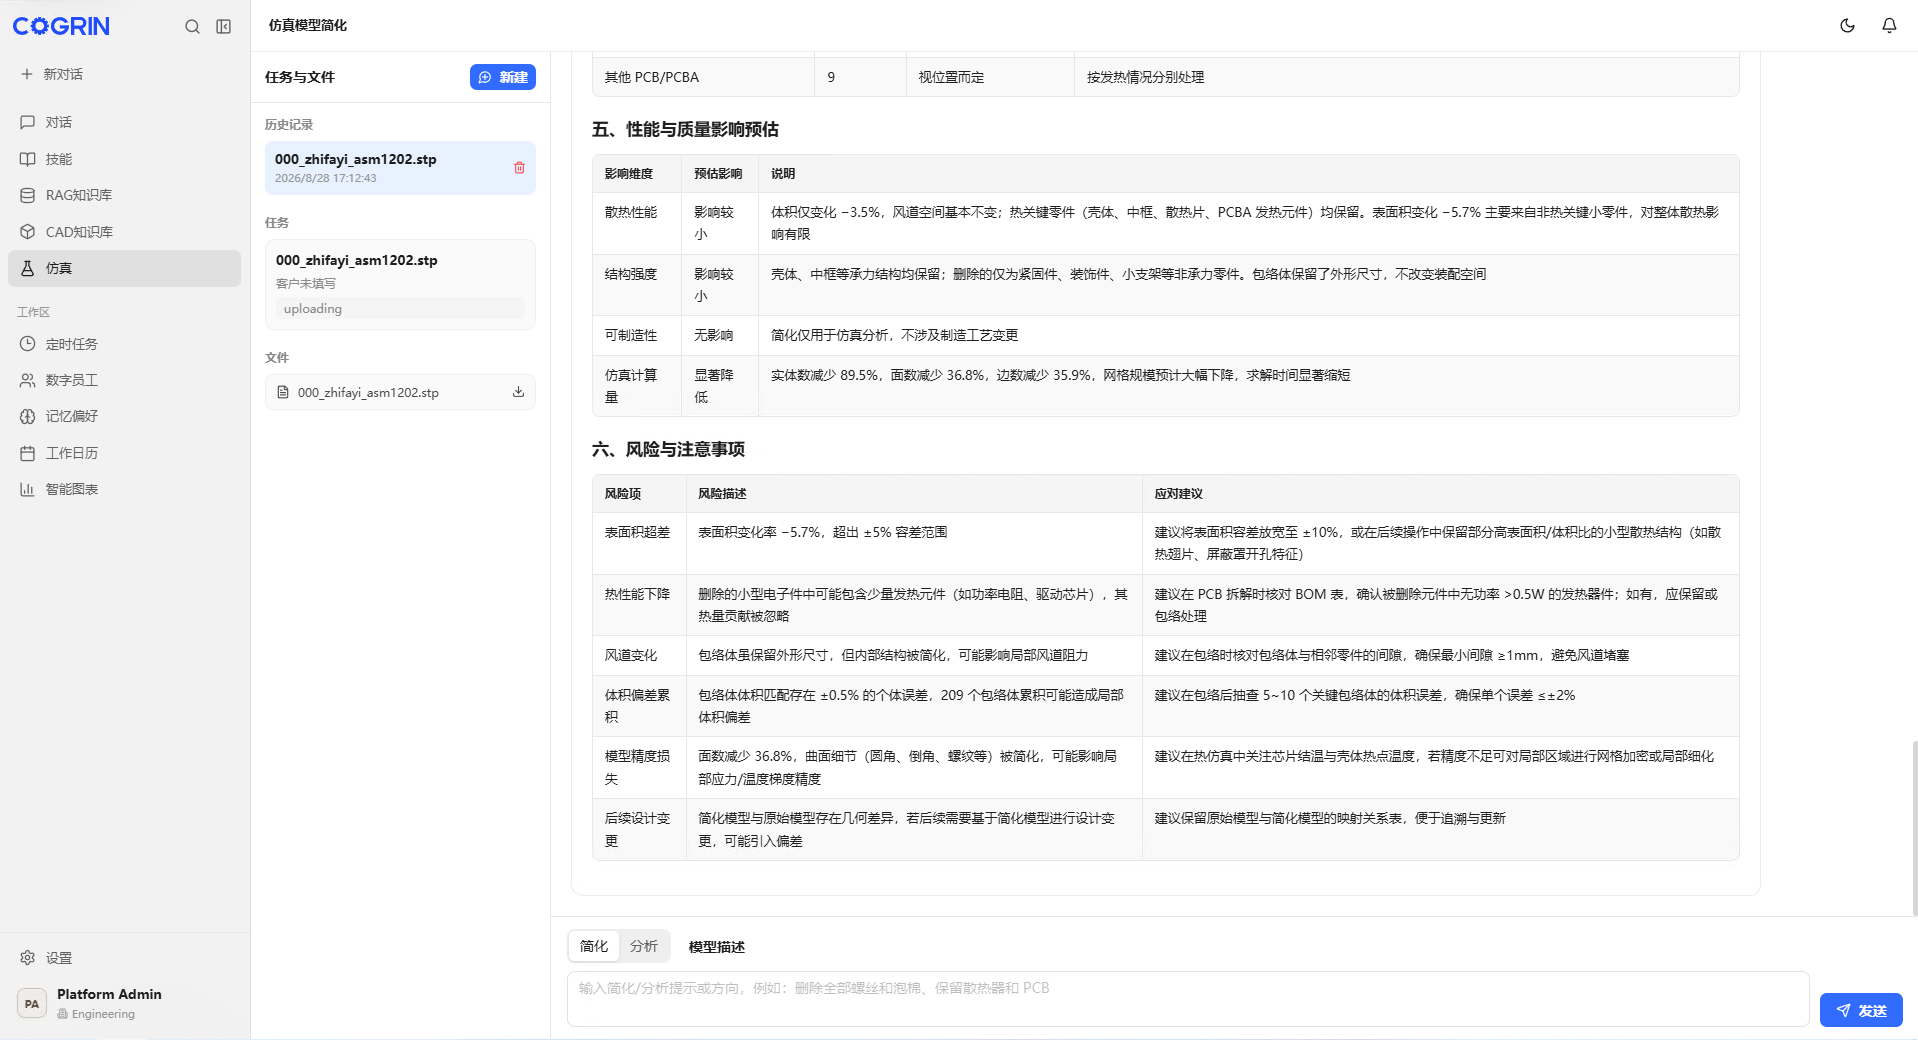
Task: Click the 显著降低 impact cell
Action: [x=720, y=386]
